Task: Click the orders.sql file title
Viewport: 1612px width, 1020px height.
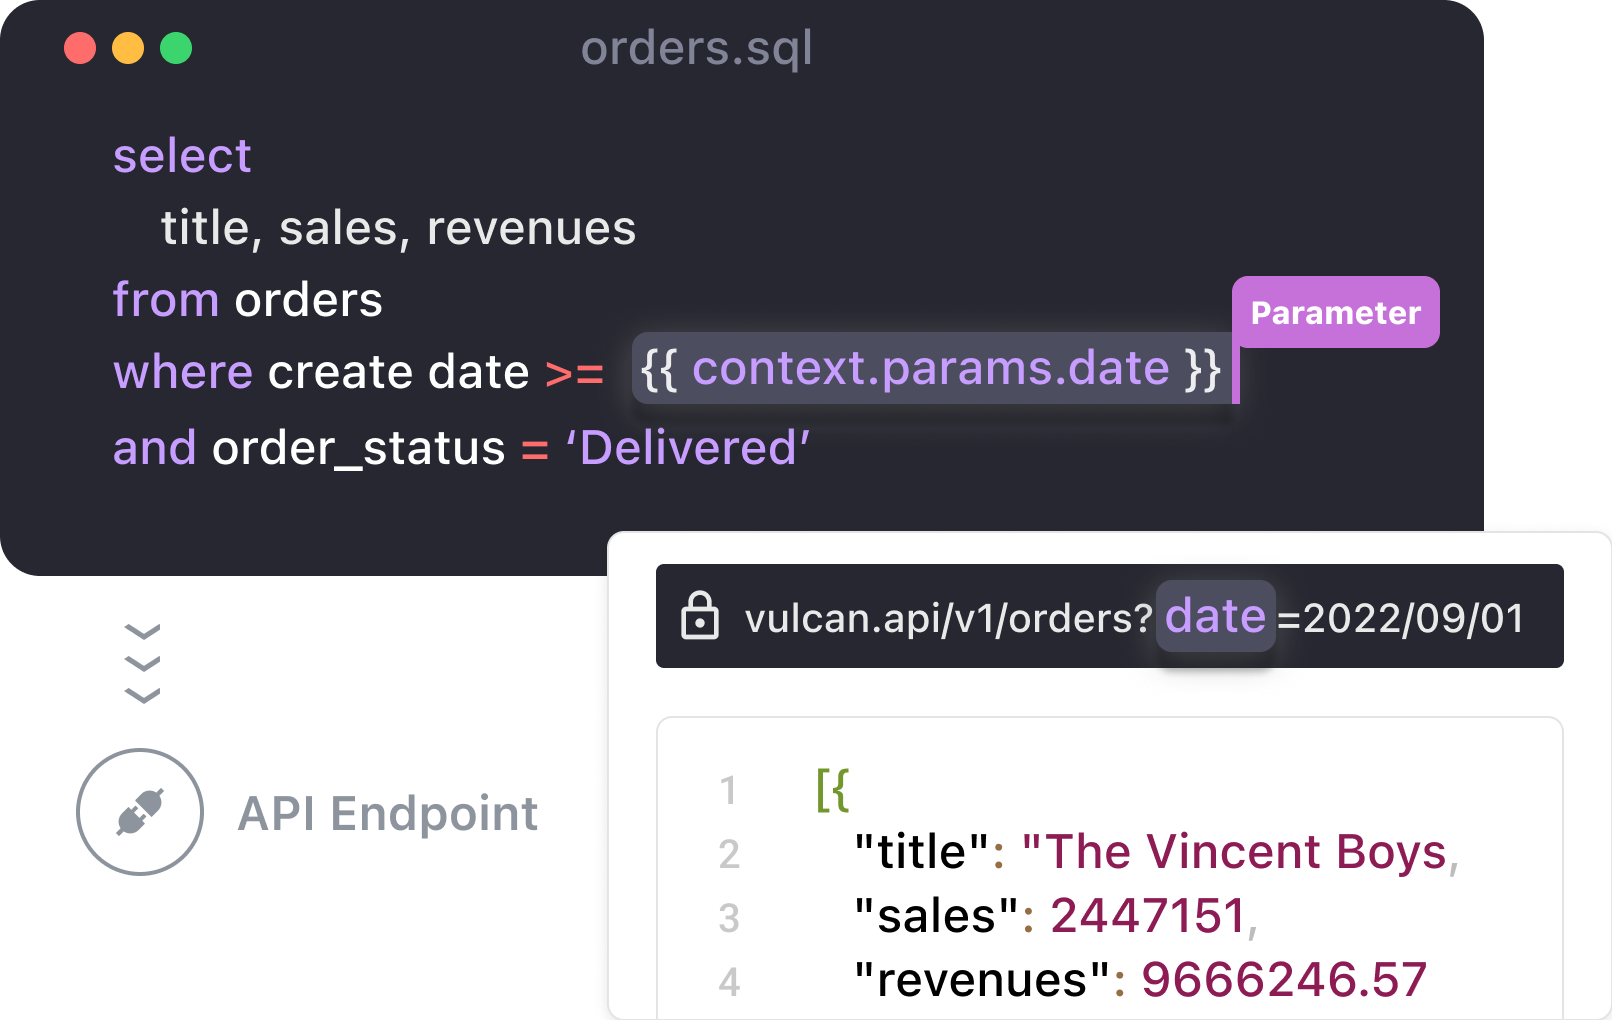Action: [696, 48]
